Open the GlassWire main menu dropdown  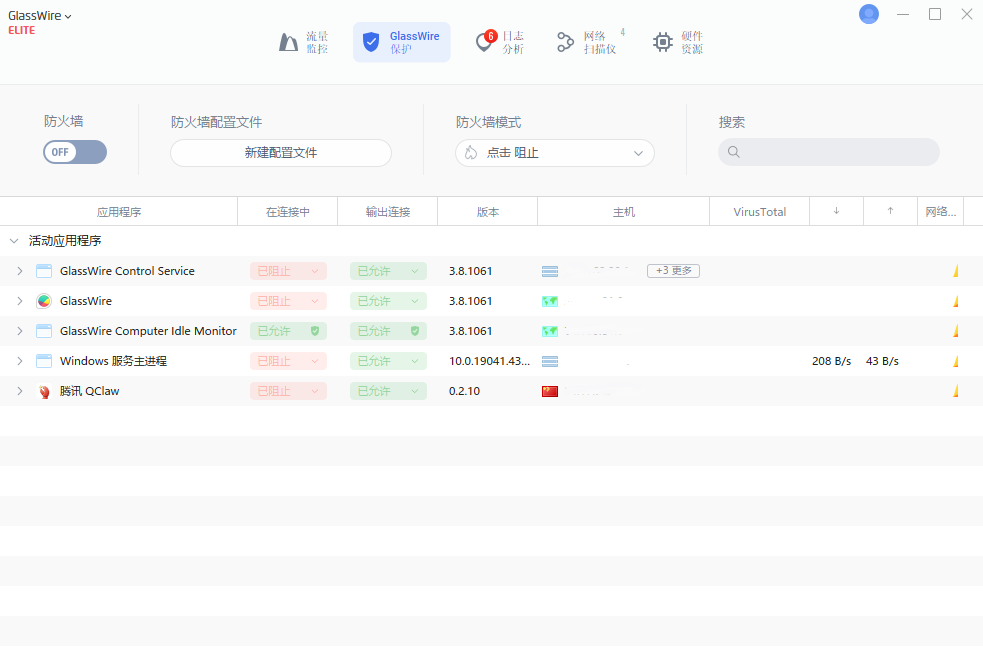[x=39, y=16]
